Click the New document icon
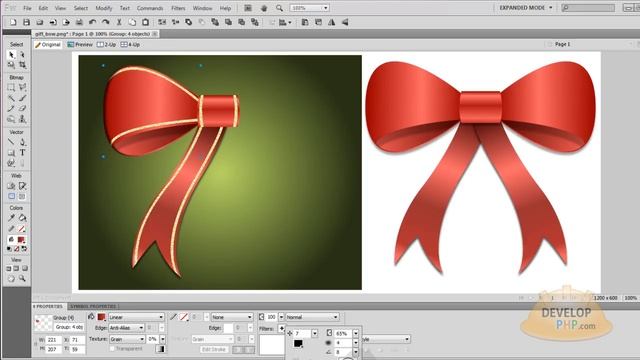This screenshot has height=360, width=640. 13,22
